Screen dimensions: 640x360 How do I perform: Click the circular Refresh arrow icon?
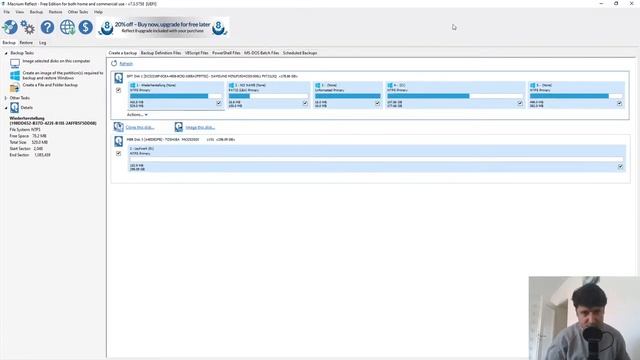coord(114,63)
